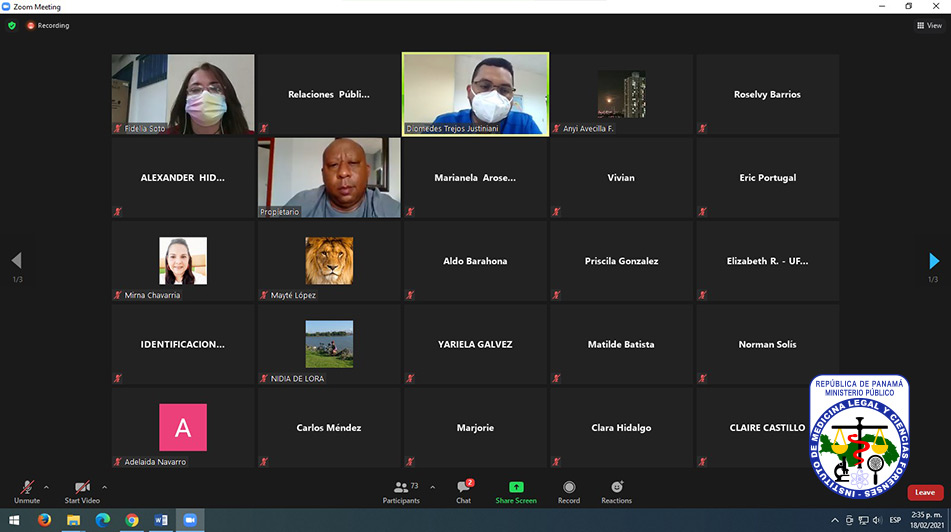Screen dimensions: 951x532
Task: Click the volume speaker tray icon
Action: 876,520
